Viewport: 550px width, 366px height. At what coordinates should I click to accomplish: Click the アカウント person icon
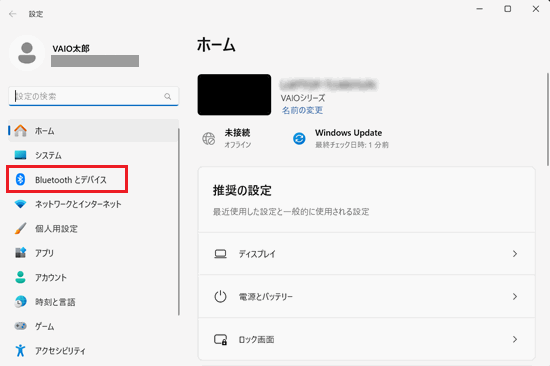20,277
